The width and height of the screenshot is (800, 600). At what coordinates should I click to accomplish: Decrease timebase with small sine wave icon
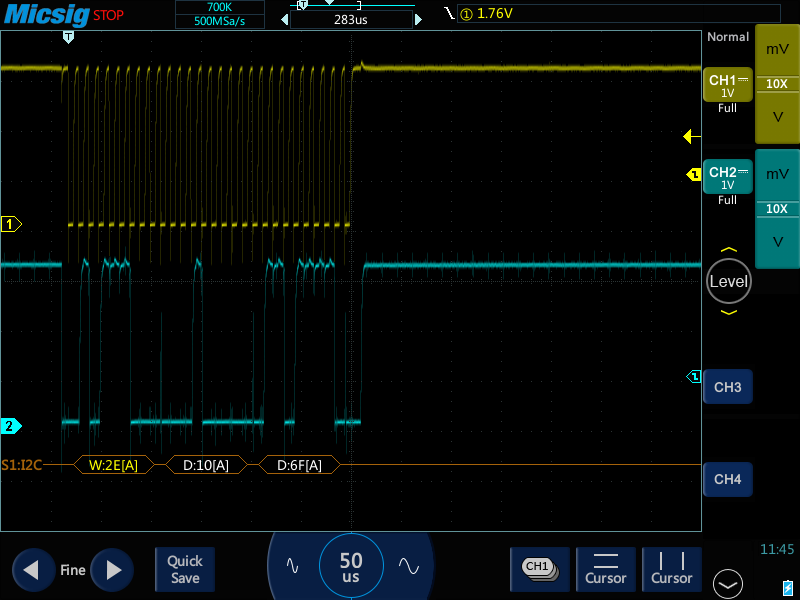pyautogui.click(x=292, y=565)
